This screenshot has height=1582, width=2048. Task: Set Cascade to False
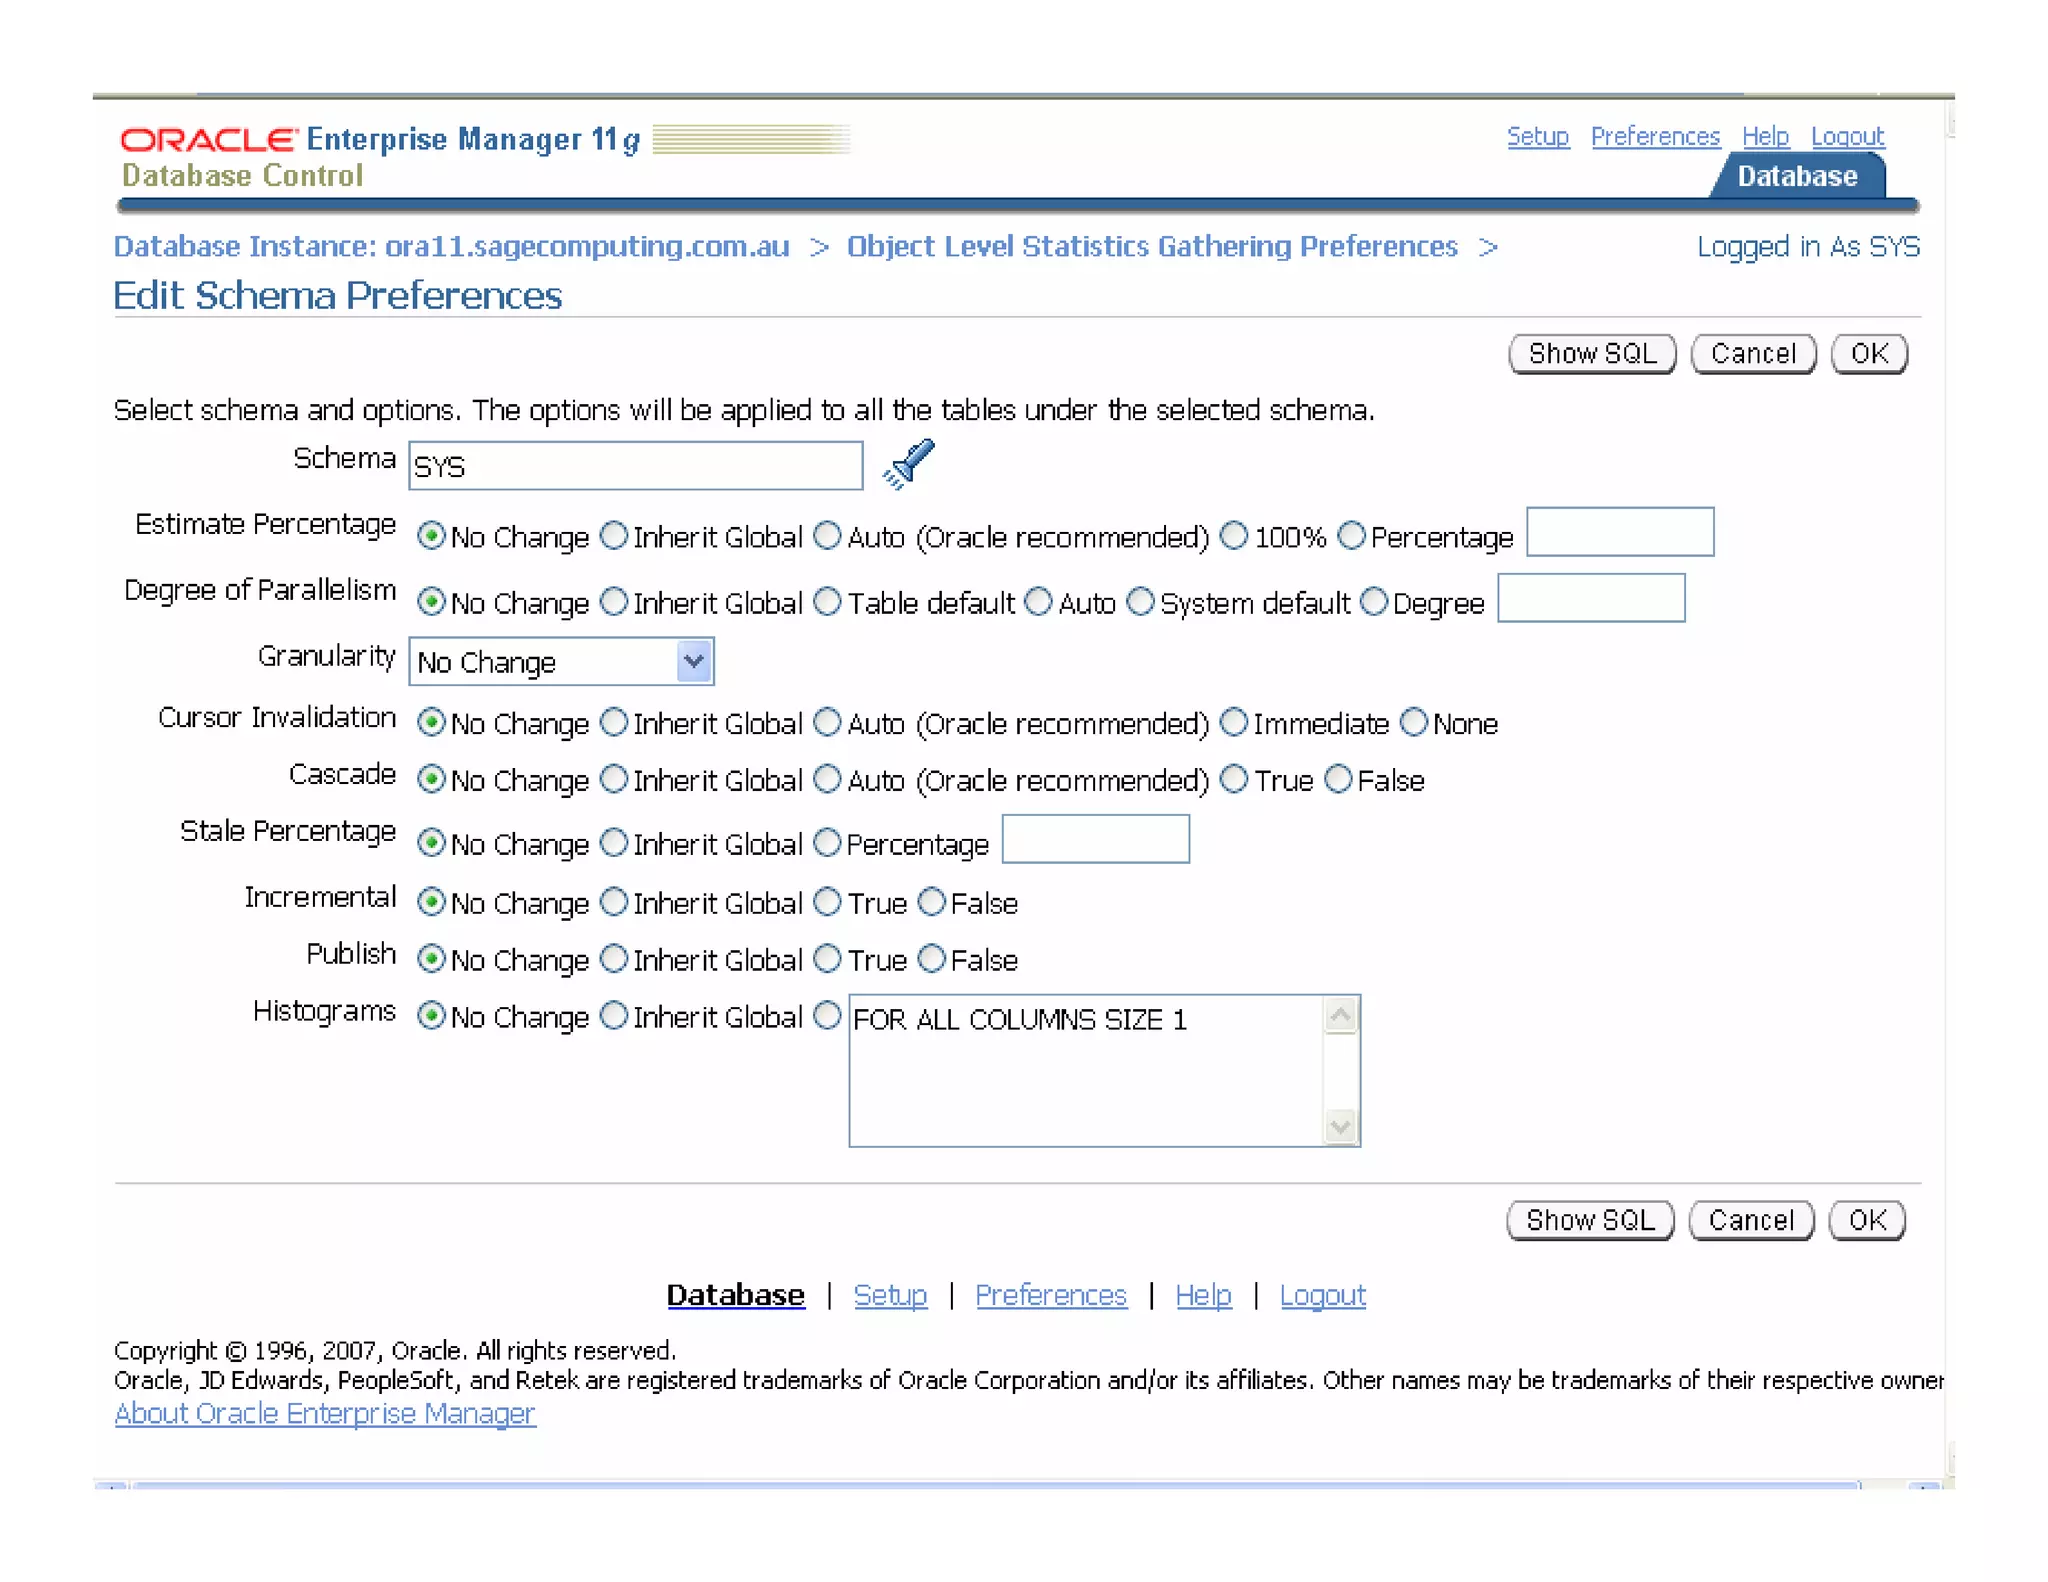coord(1338,779)
